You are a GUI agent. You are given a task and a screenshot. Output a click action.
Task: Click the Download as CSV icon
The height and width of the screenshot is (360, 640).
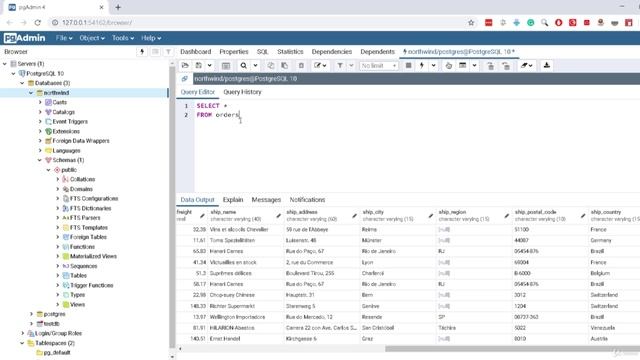547,65
